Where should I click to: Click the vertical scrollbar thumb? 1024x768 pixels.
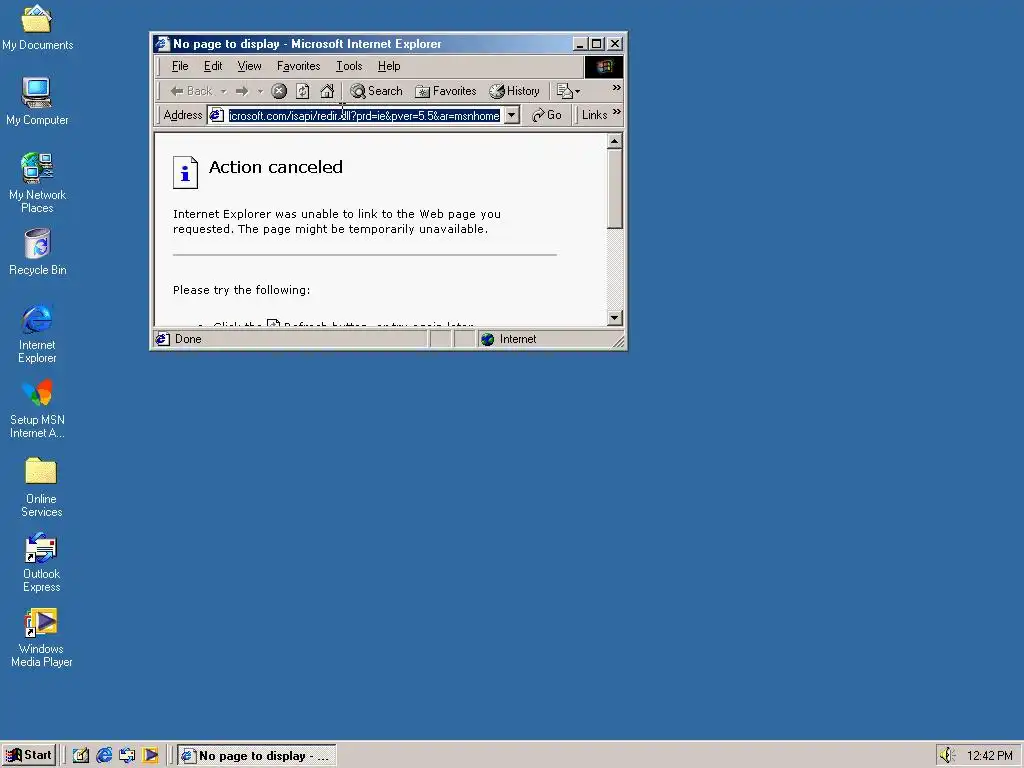click(614, 189)
